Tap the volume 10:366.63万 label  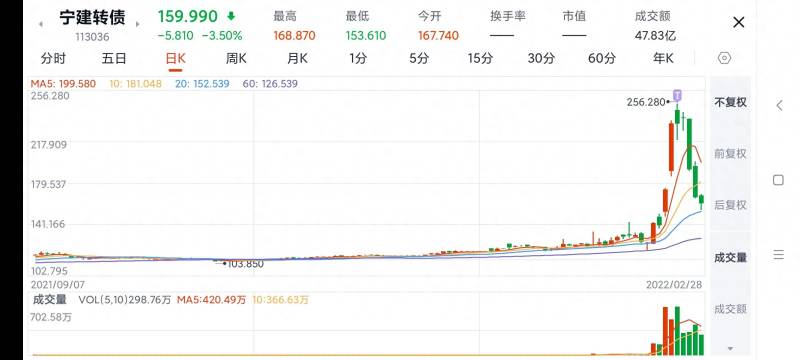[281, 300]
